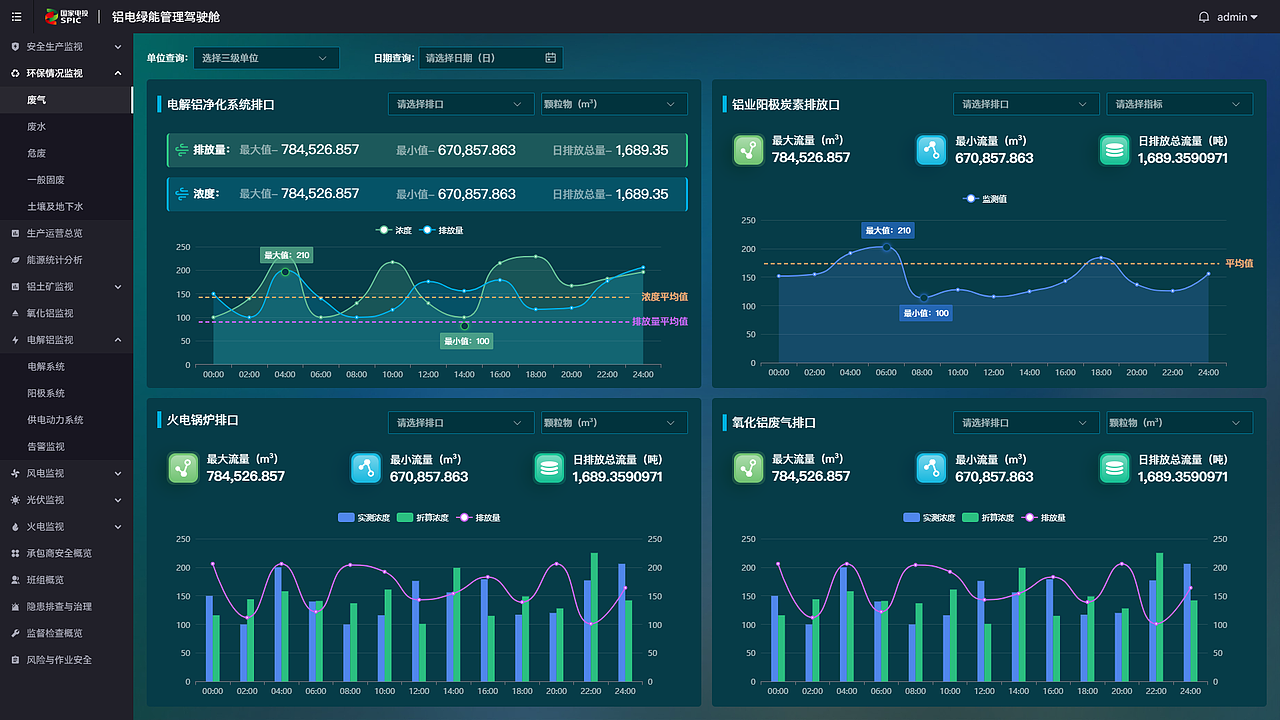Click the 监督检查概览 wrench icon
The image size is (1280, 720).
coord(15,633)
